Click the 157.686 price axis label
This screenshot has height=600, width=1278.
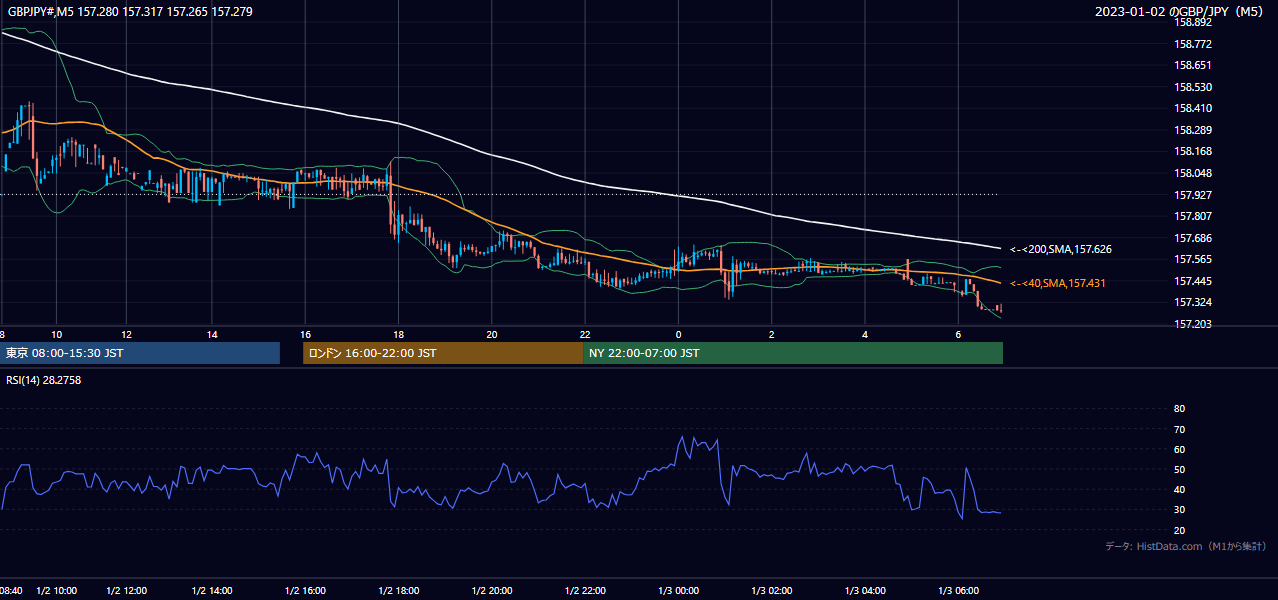(x=1193, y=238)
